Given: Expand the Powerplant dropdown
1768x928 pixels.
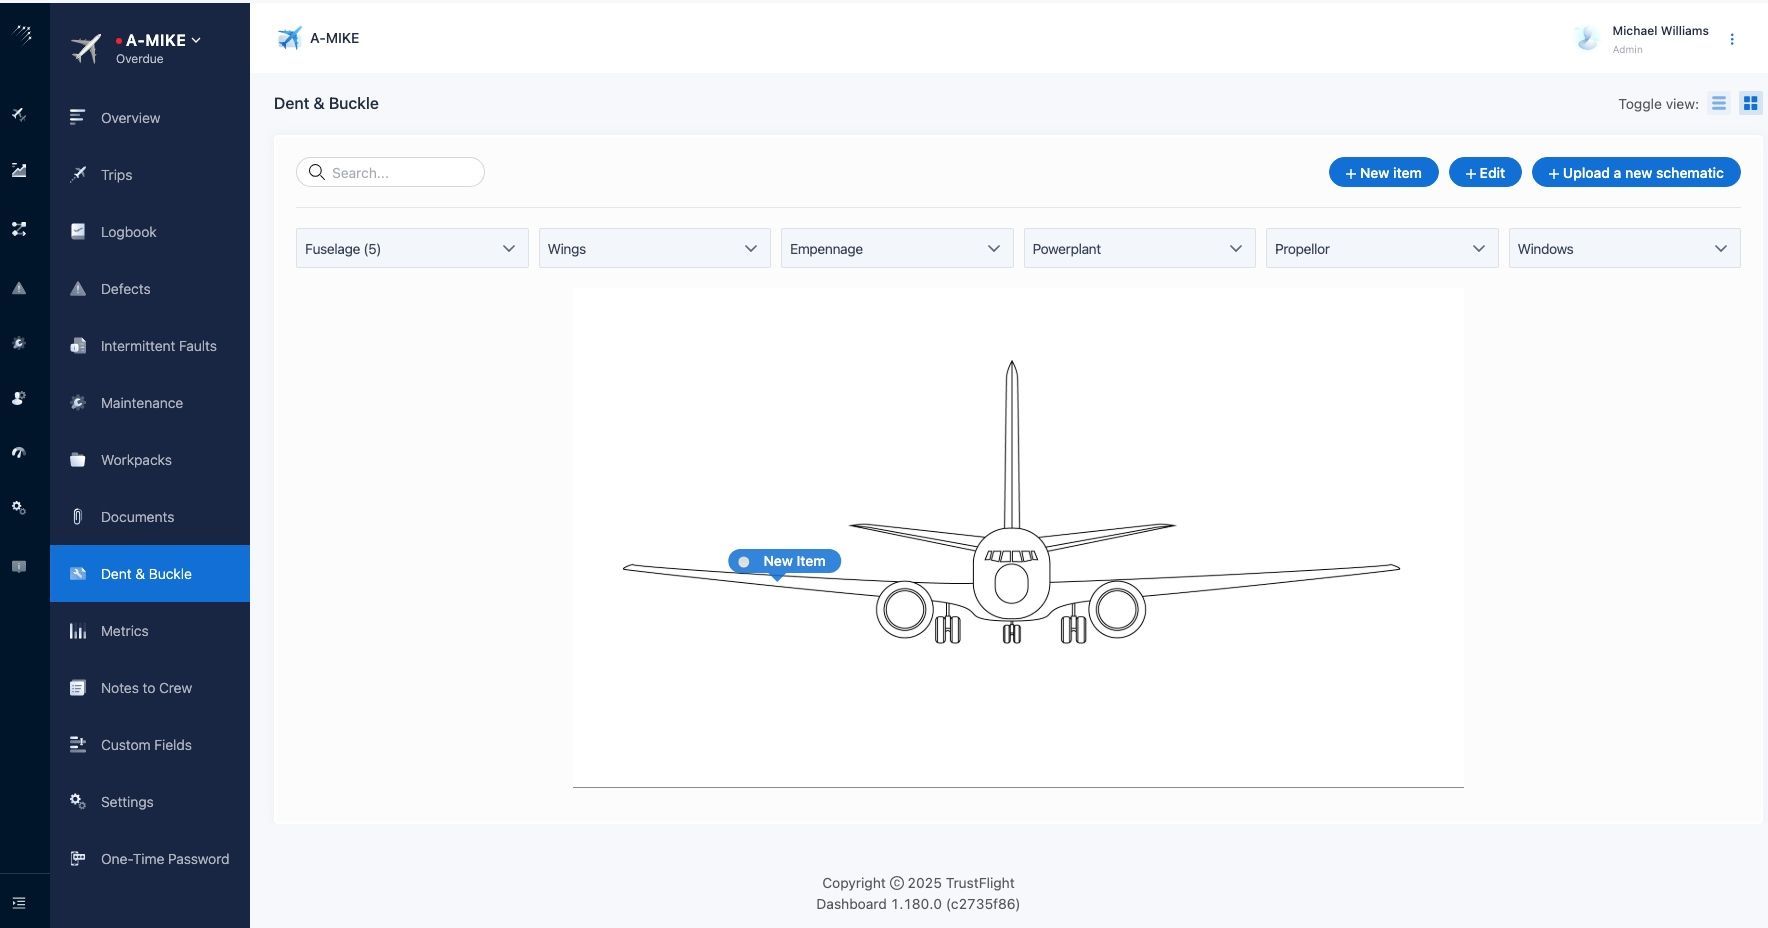Looking at the screenshot, I should [1140, 248].
